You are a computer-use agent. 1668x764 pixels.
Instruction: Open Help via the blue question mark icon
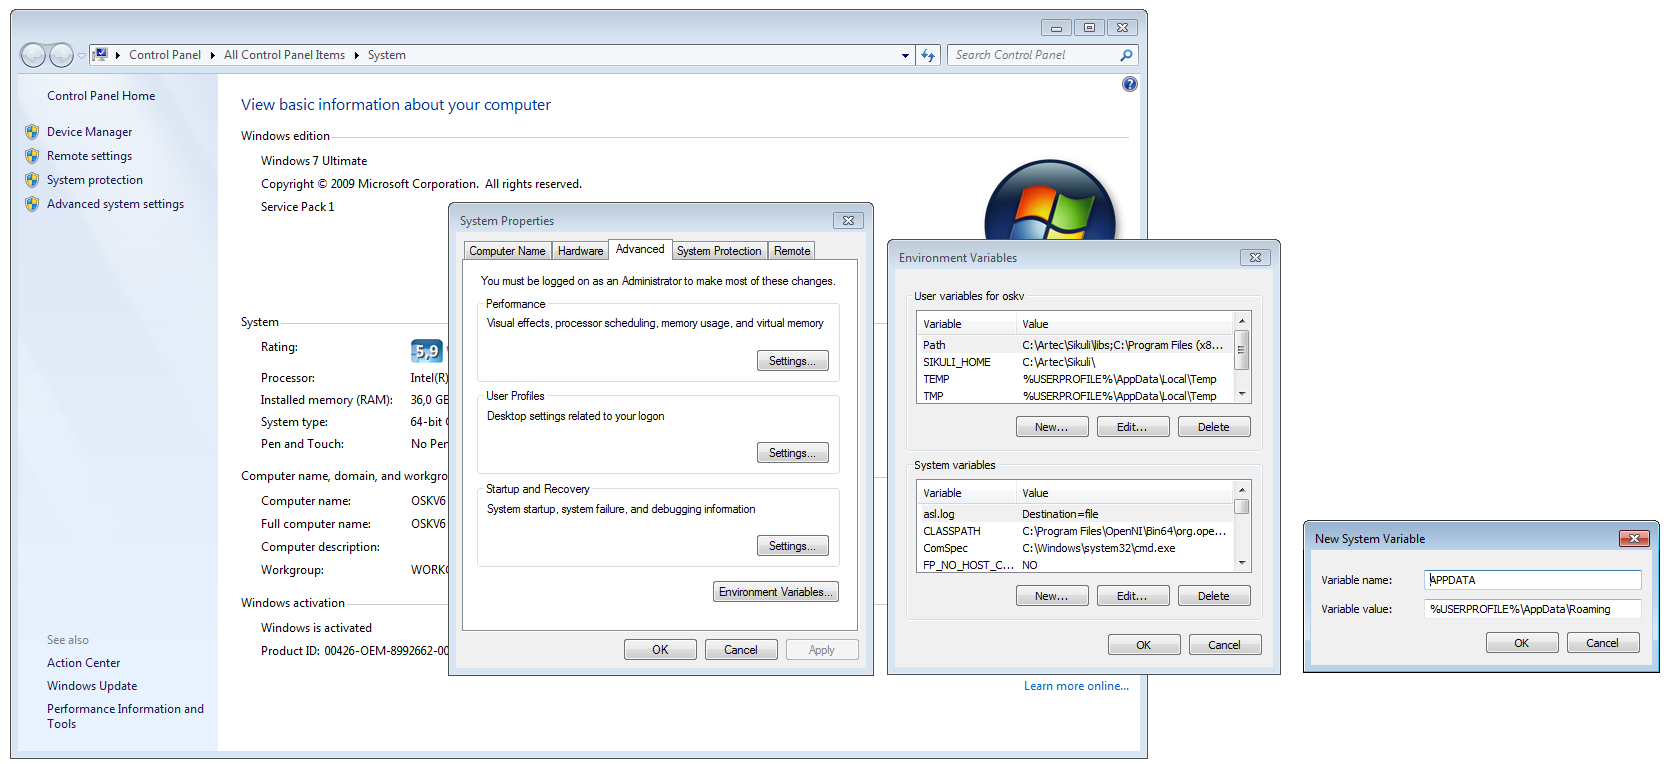1129,85
